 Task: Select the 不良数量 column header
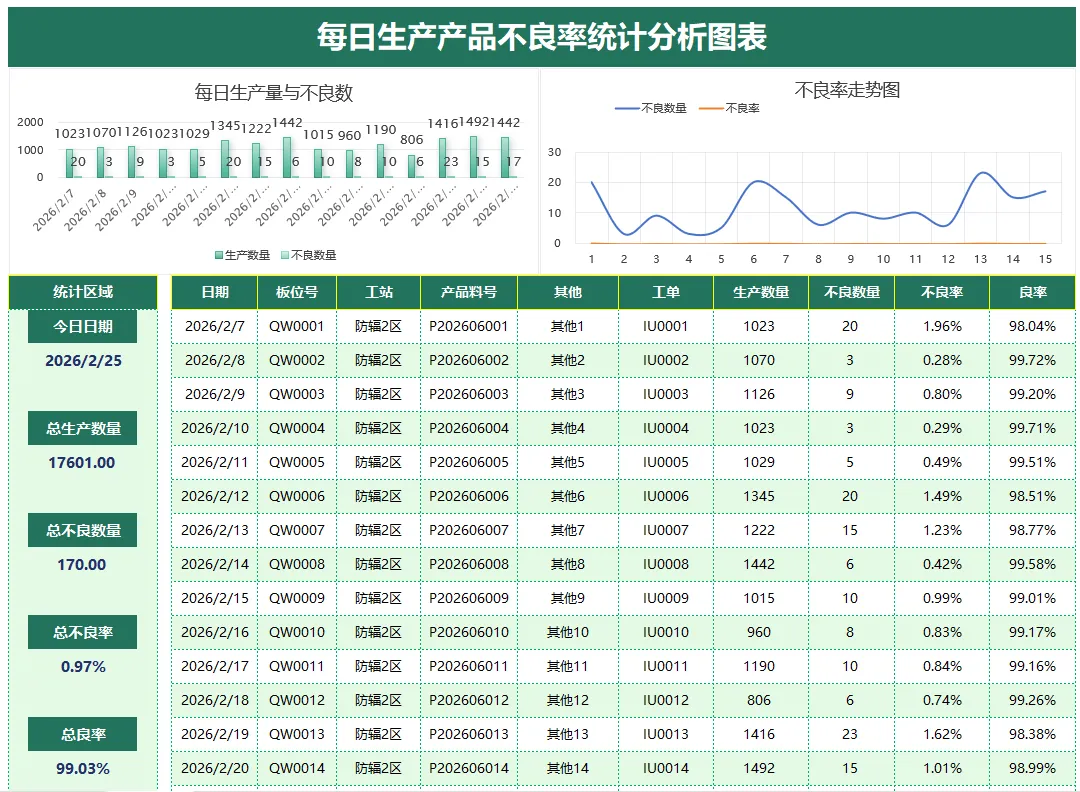(x=852, y=292)
